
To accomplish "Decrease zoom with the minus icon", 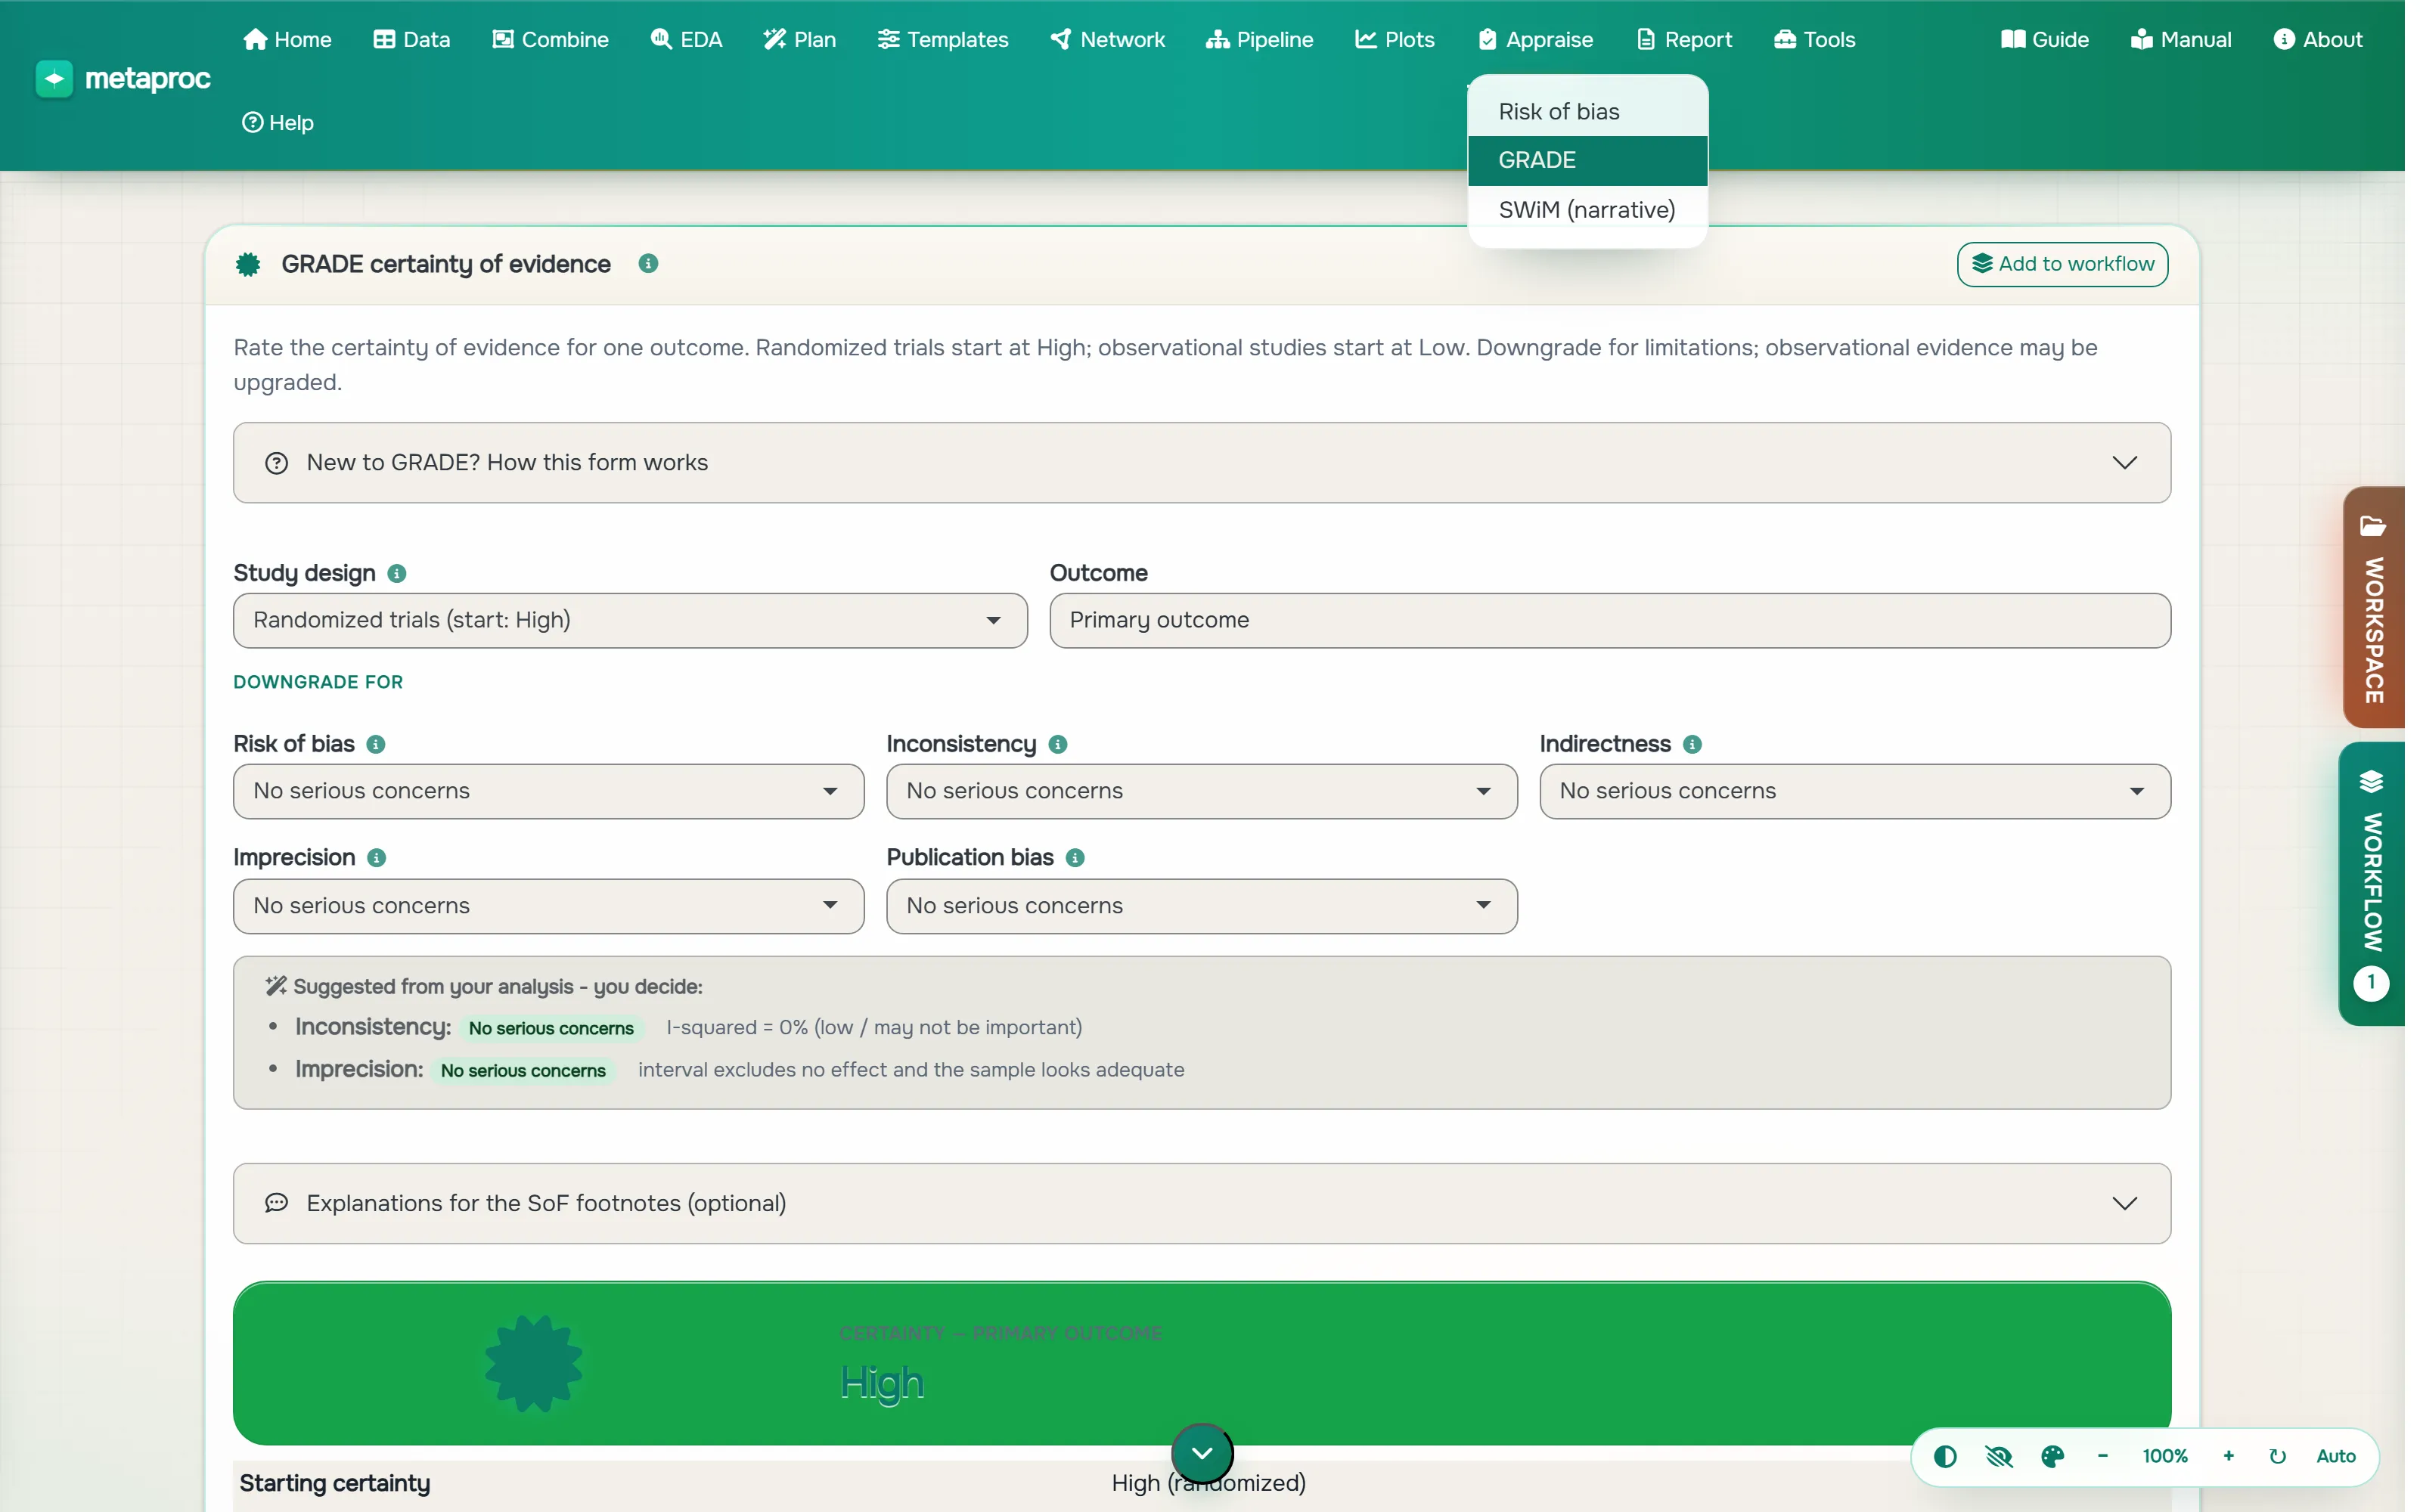I will [x=2102, y=1457].
